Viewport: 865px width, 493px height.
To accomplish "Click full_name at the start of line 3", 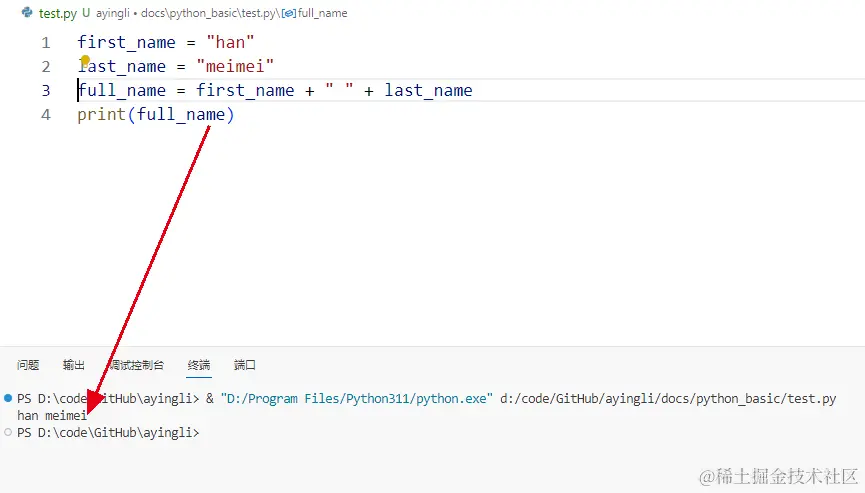I will 122,90.
